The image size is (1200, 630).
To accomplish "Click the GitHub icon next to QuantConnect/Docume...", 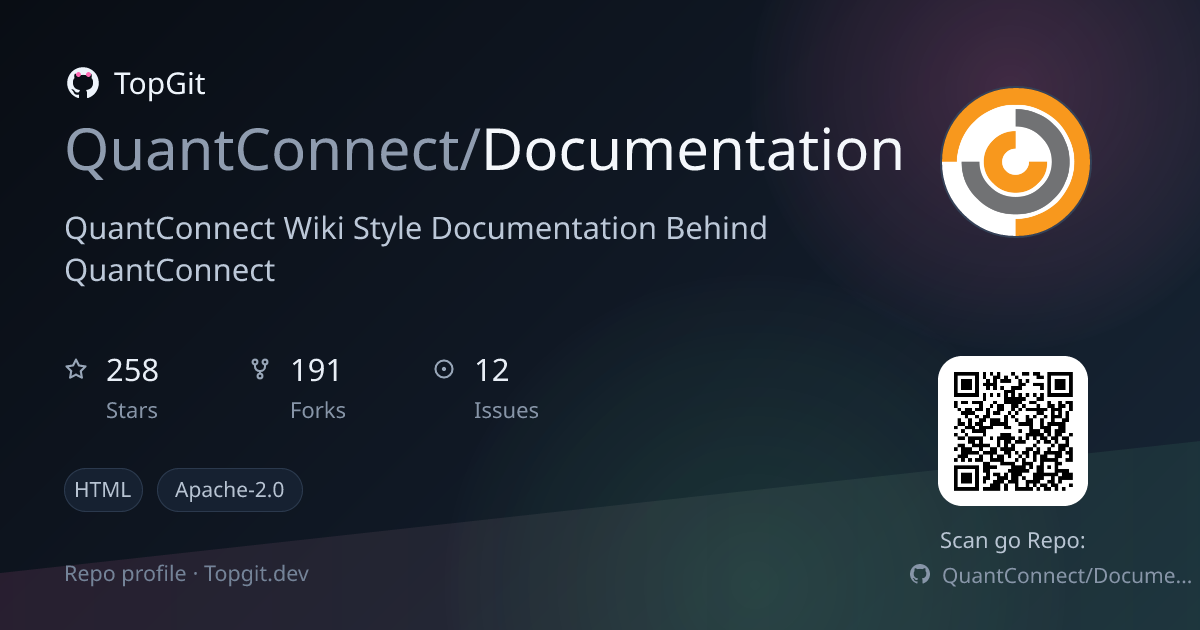I will (920, 575).
